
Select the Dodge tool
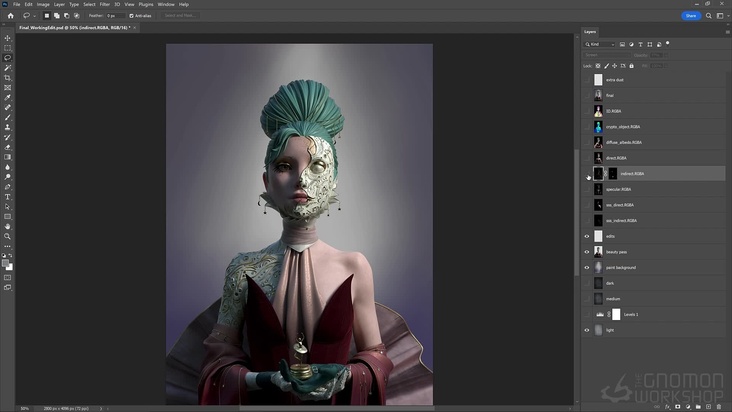(7, 177)
